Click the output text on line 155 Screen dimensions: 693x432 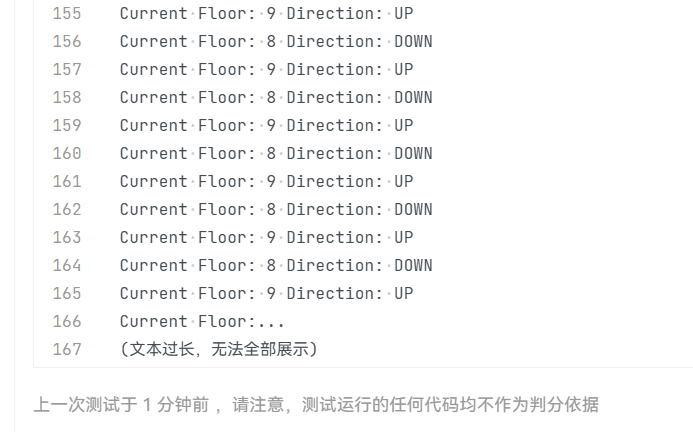266,14
